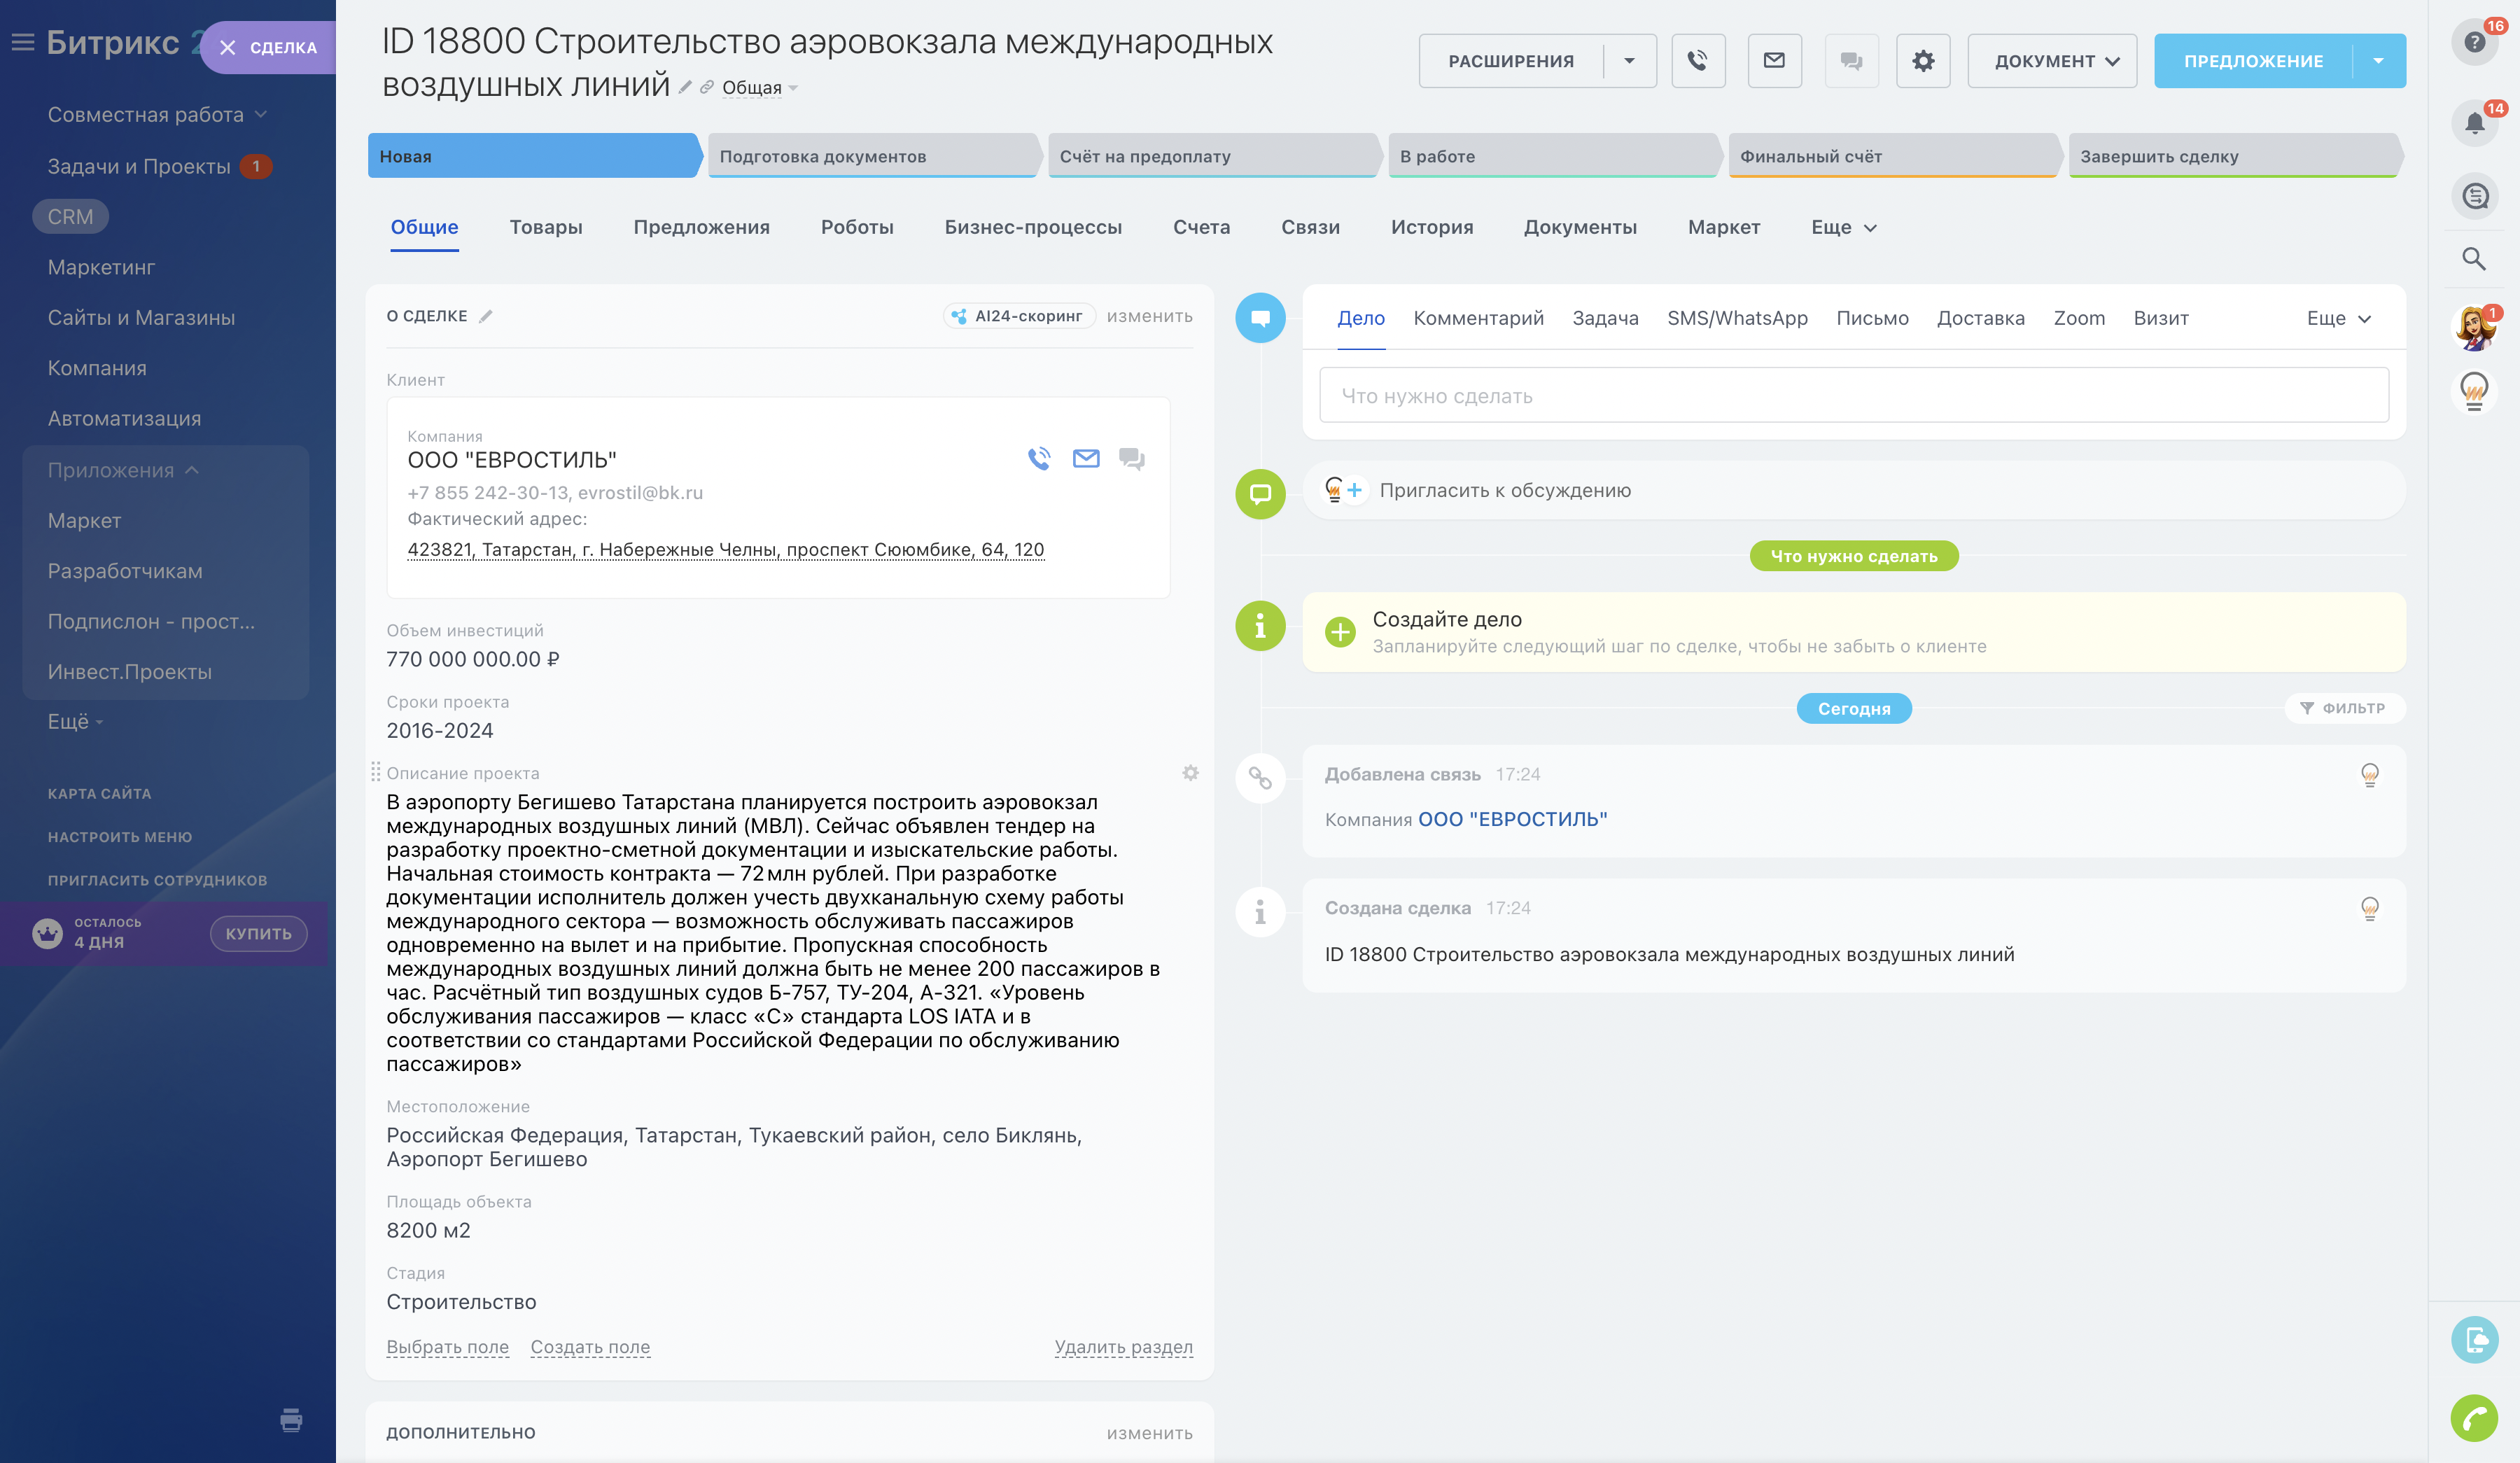Open the ООО "ЕВРОСТИЛЬ" company link in timeline

[1514, 818]
